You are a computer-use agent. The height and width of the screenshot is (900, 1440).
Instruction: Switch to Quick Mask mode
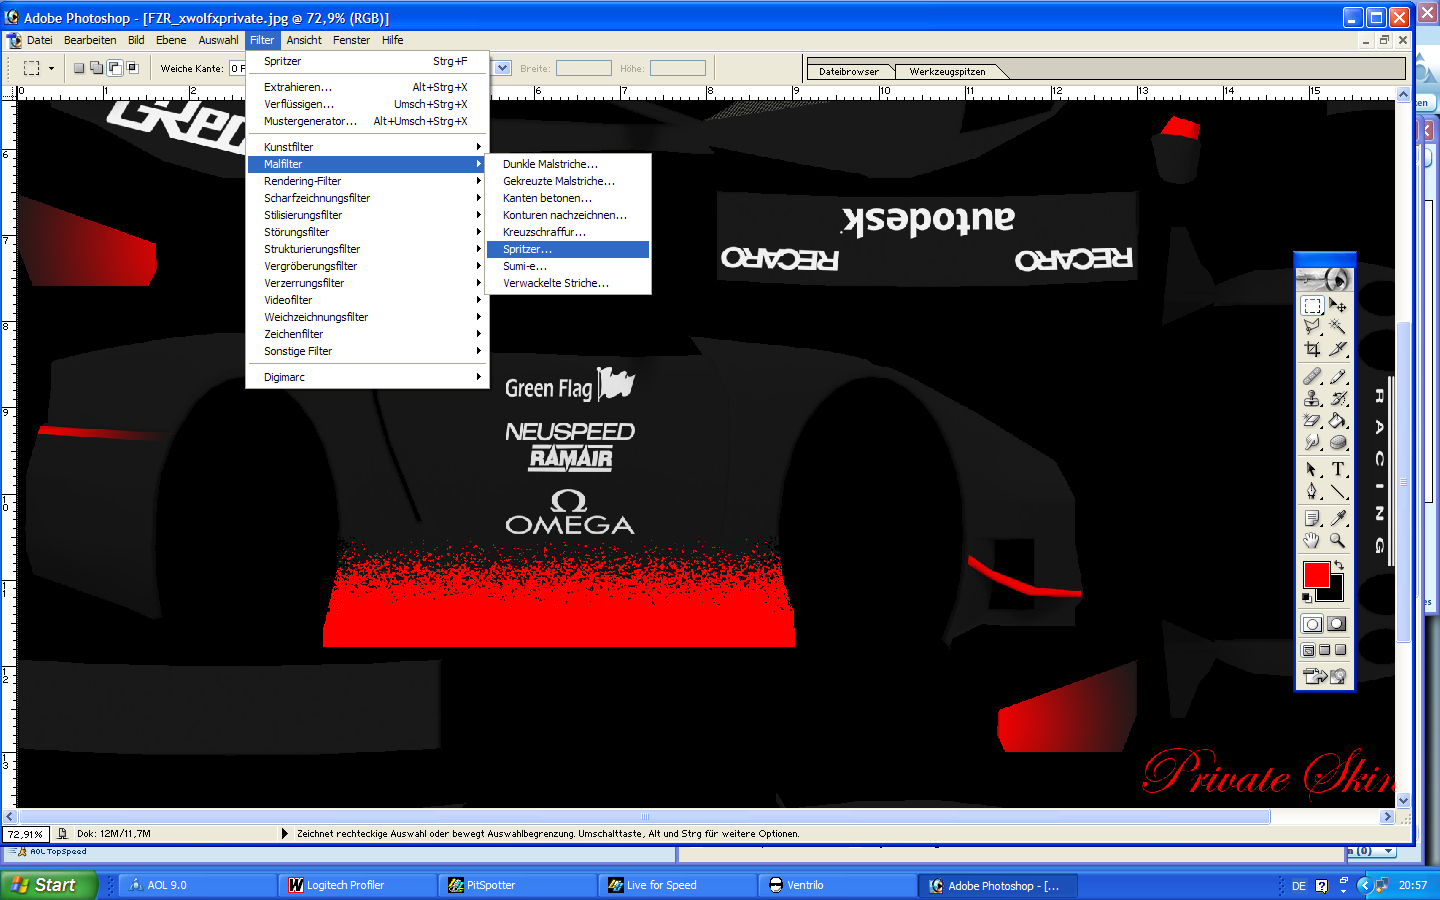[1337, 624]
